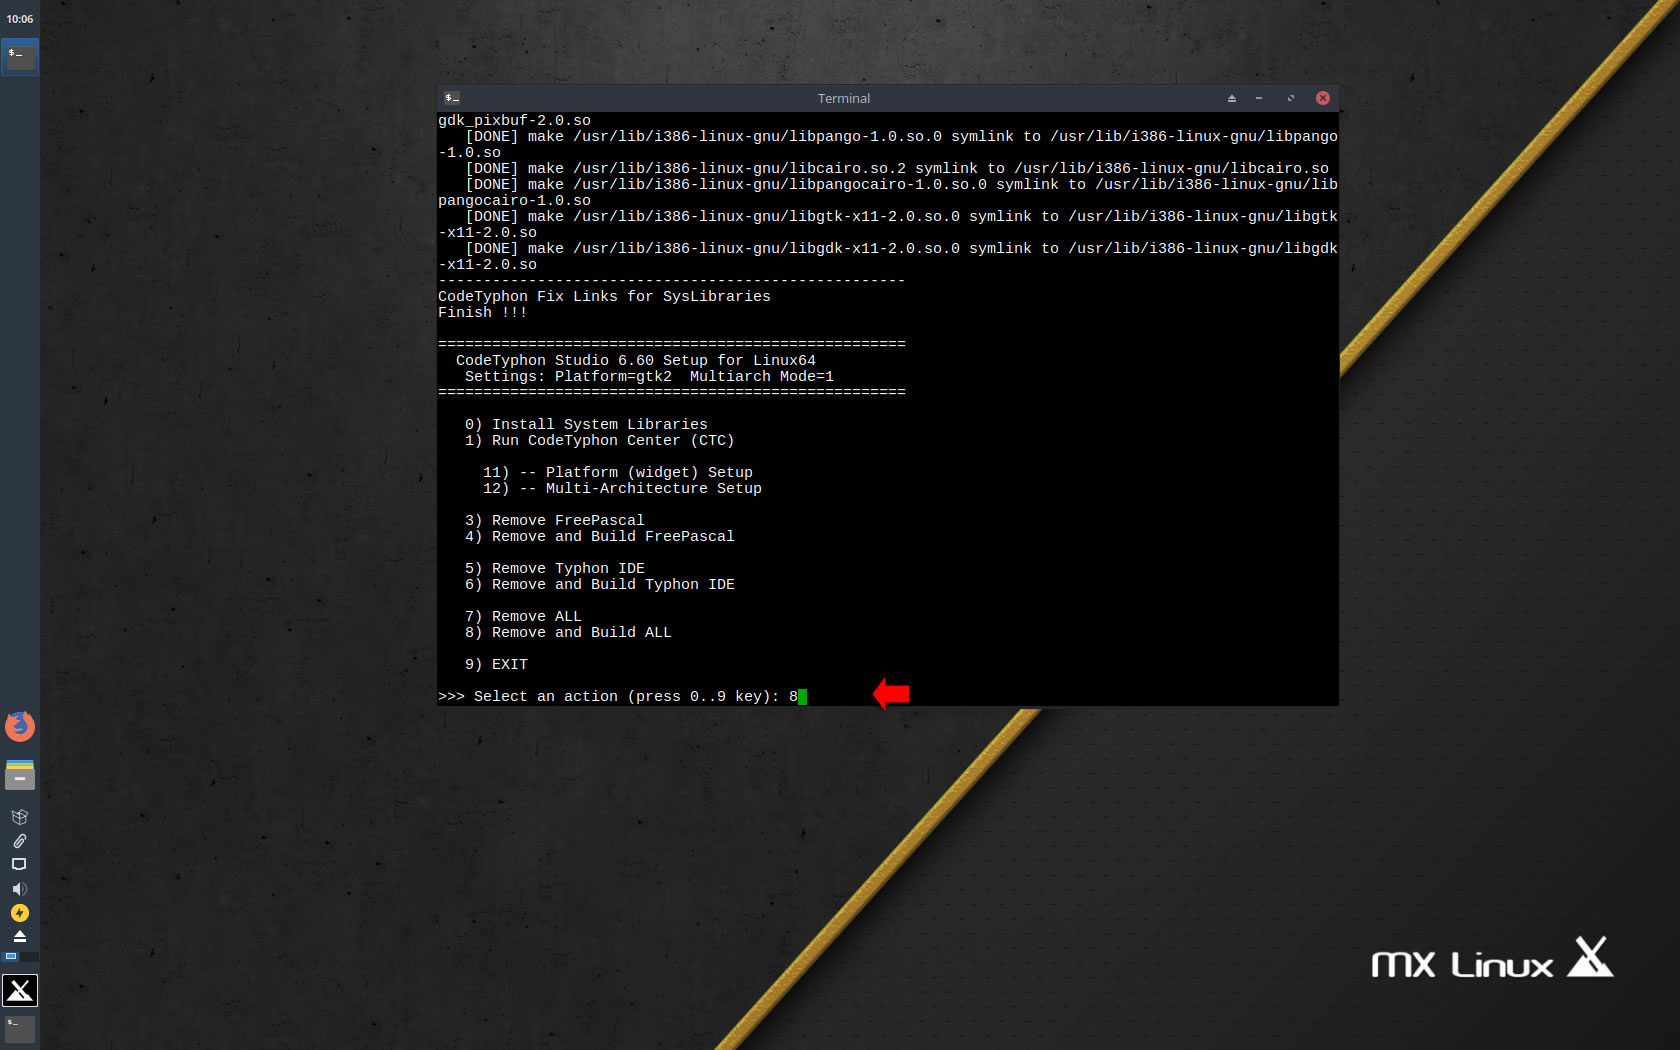Switch to the first workspace in pager
Viewport: 1680px width, 1050px height.
[x=11, y=957]
